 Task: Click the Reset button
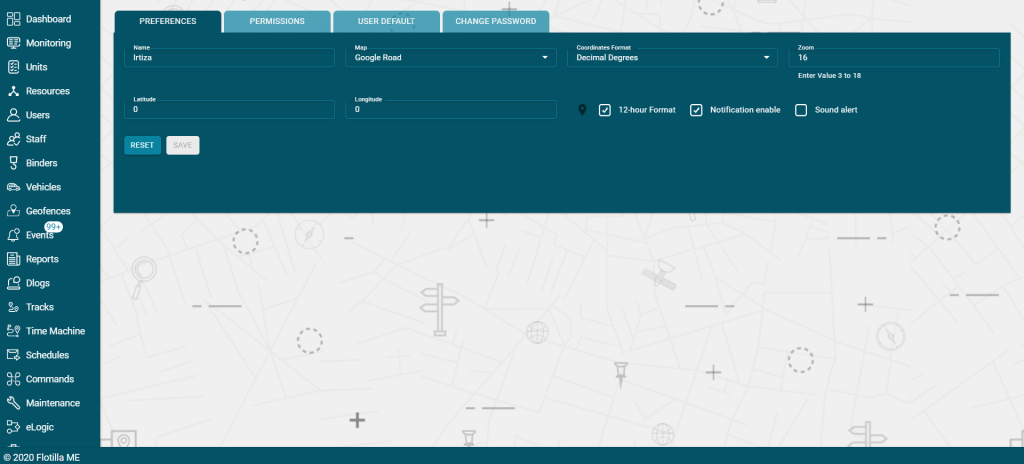click(x=142, y=145)
